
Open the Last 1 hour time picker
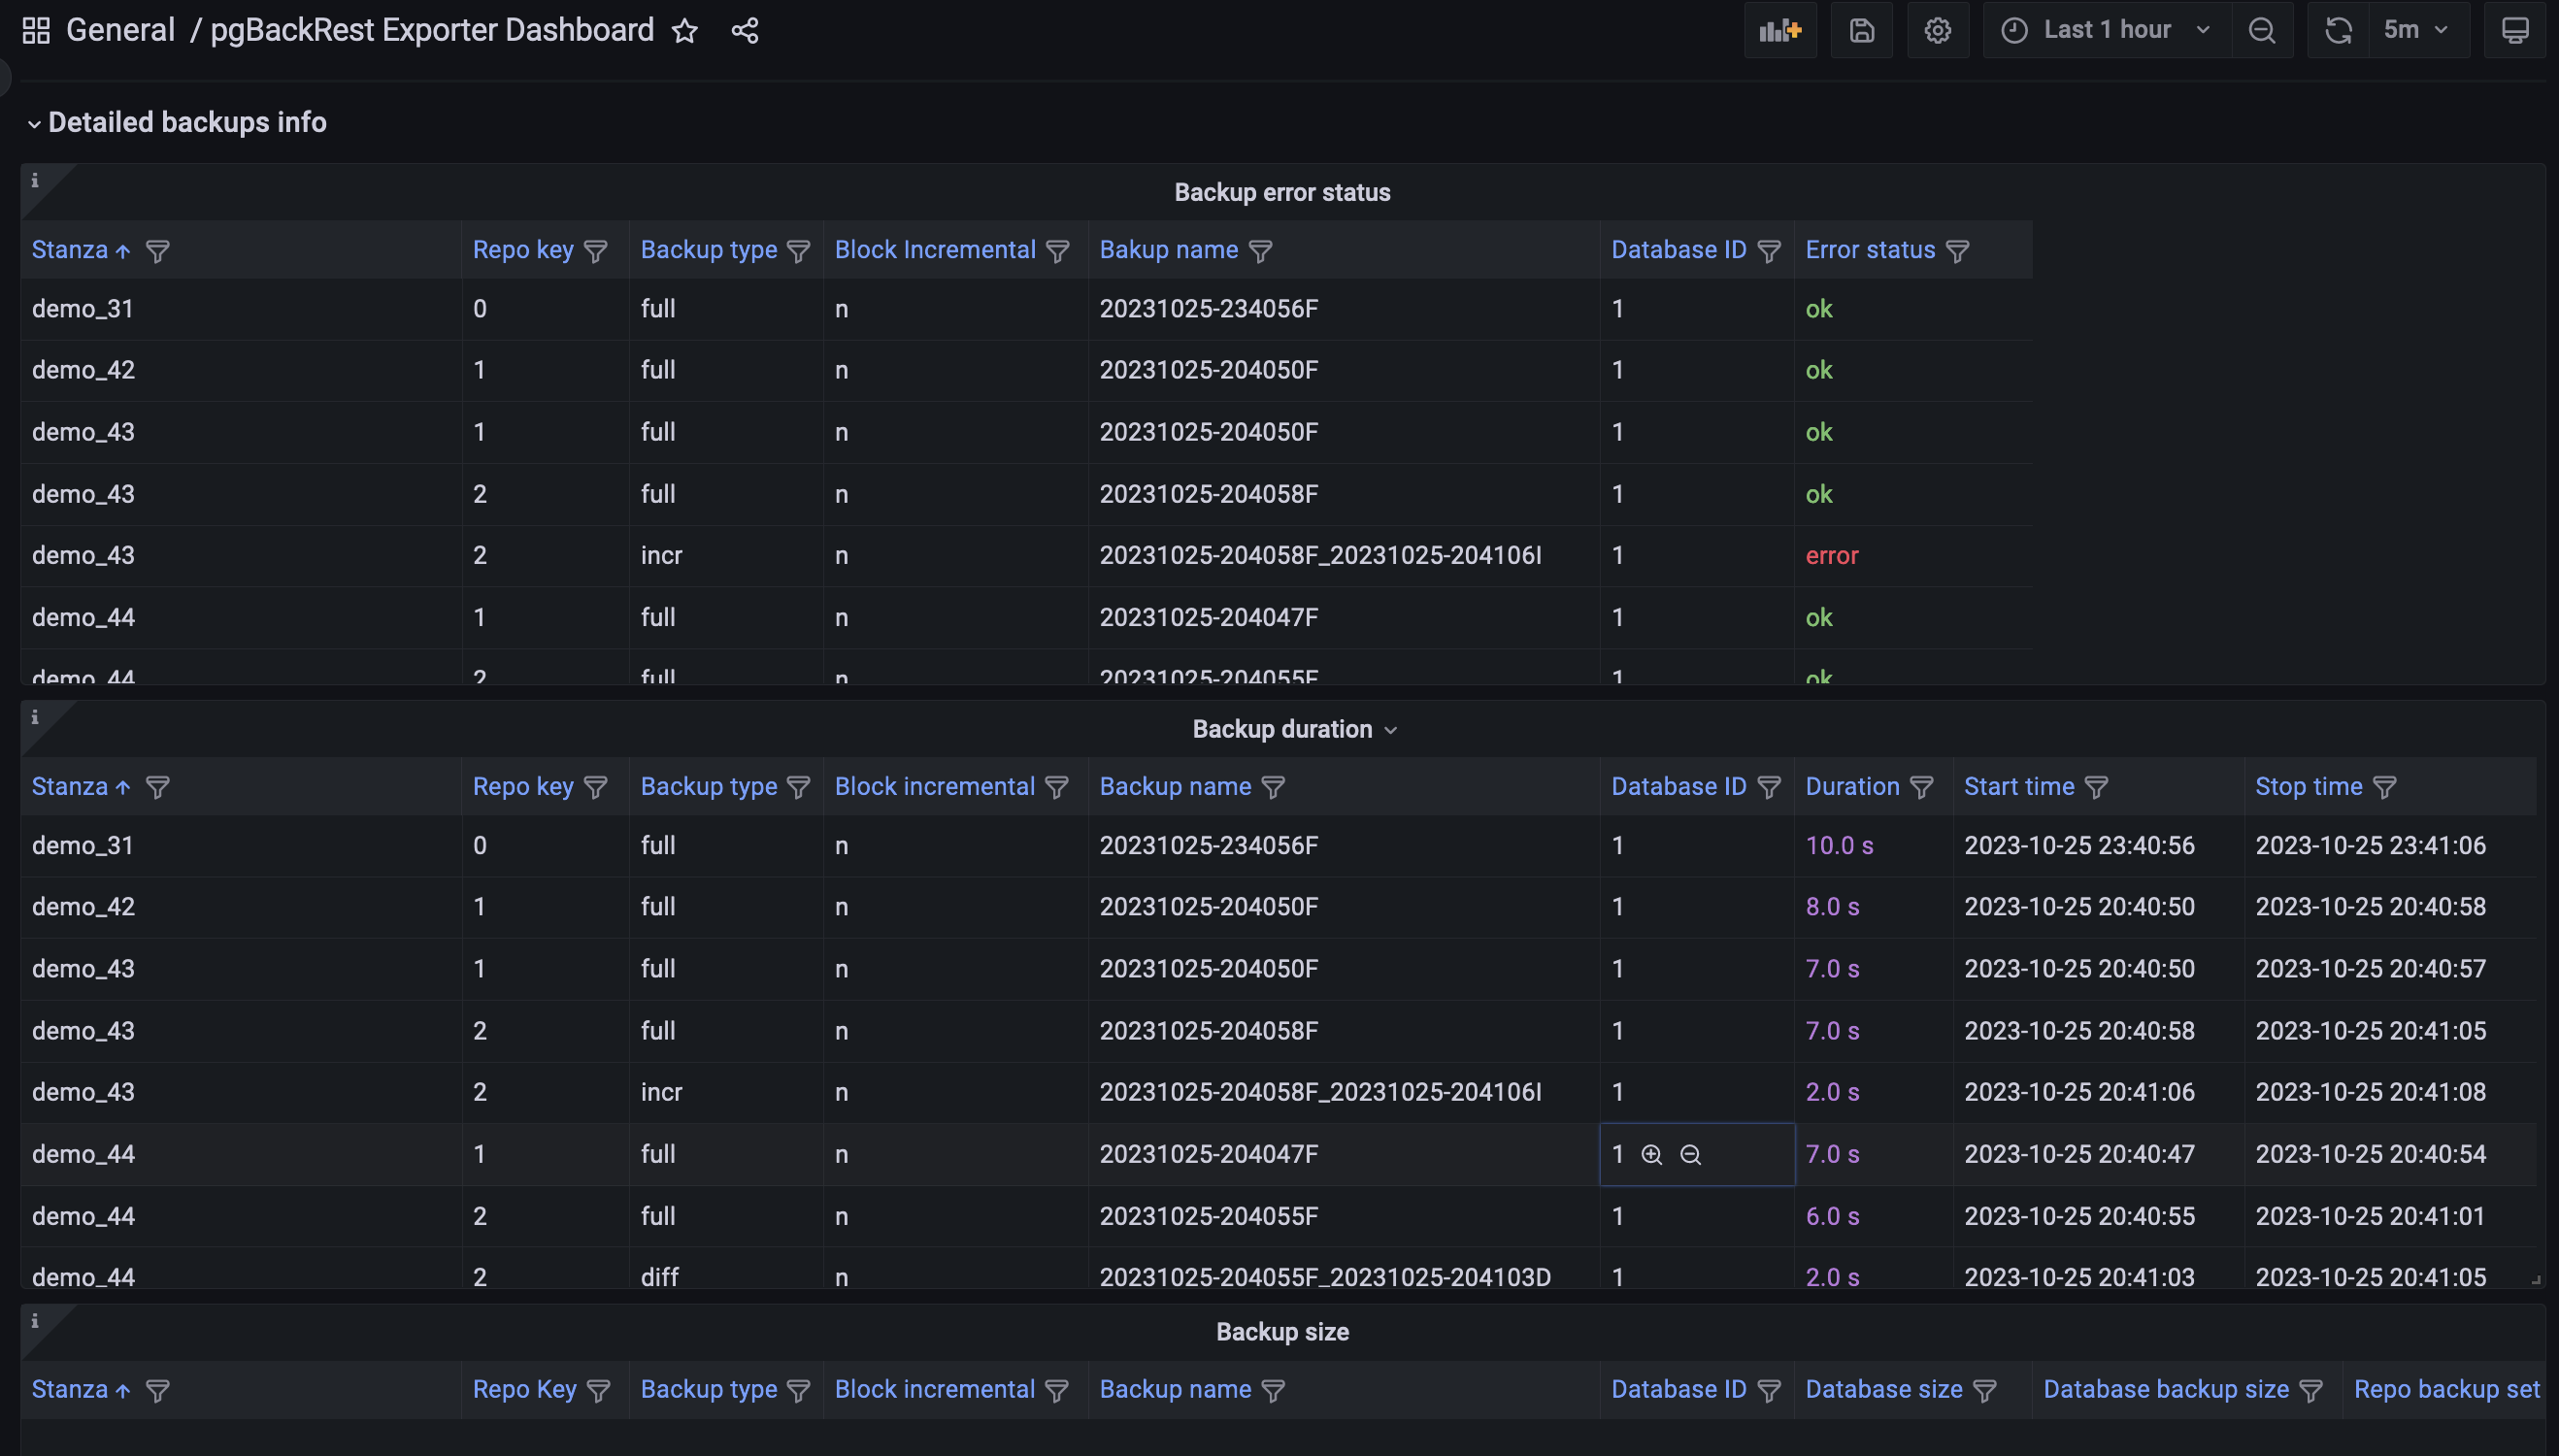click(2105, 30)
